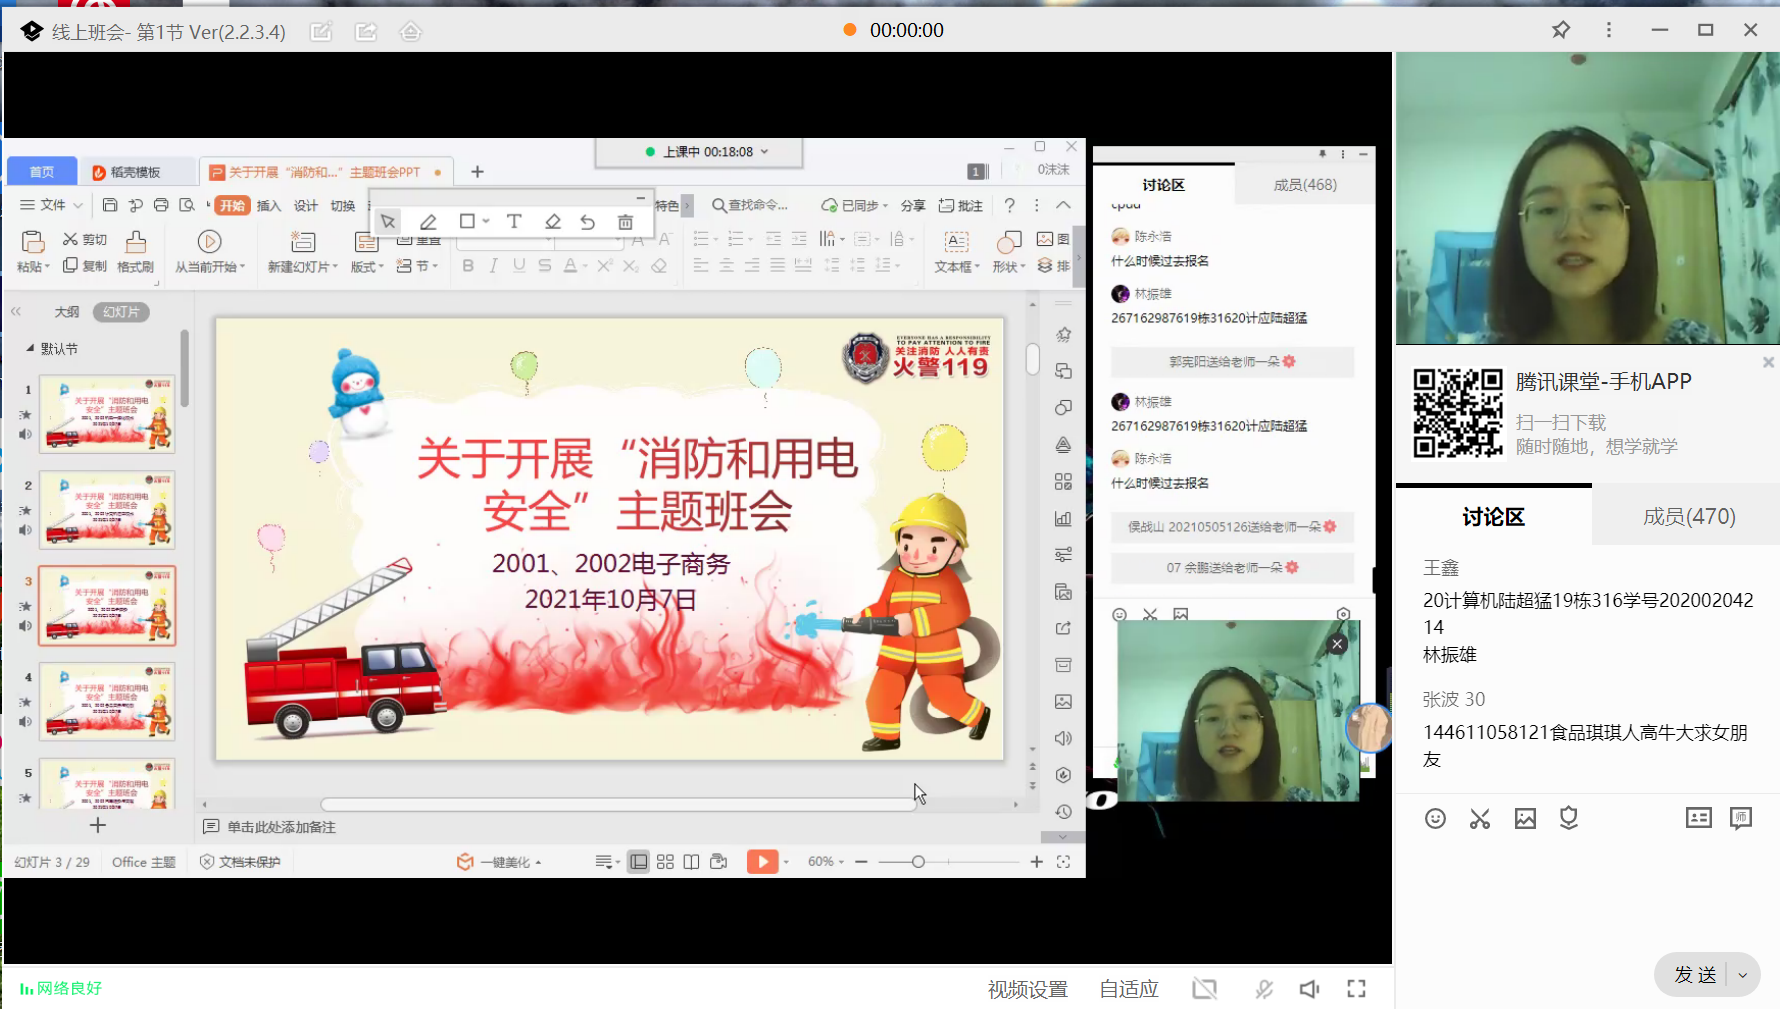Enter fullscreen using the bottom bar icon
The image size is (1780, 1009).
pyautogui.click(x=1356, y=989)
